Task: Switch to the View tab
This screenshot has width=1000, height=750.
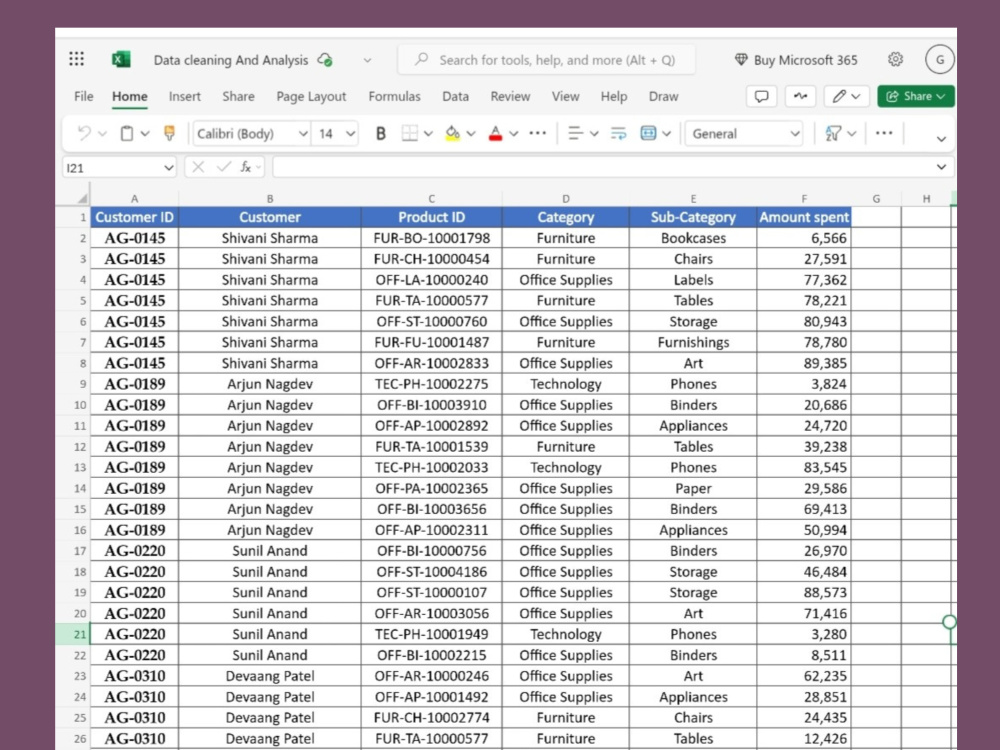Action: click(x=566, y=96)
